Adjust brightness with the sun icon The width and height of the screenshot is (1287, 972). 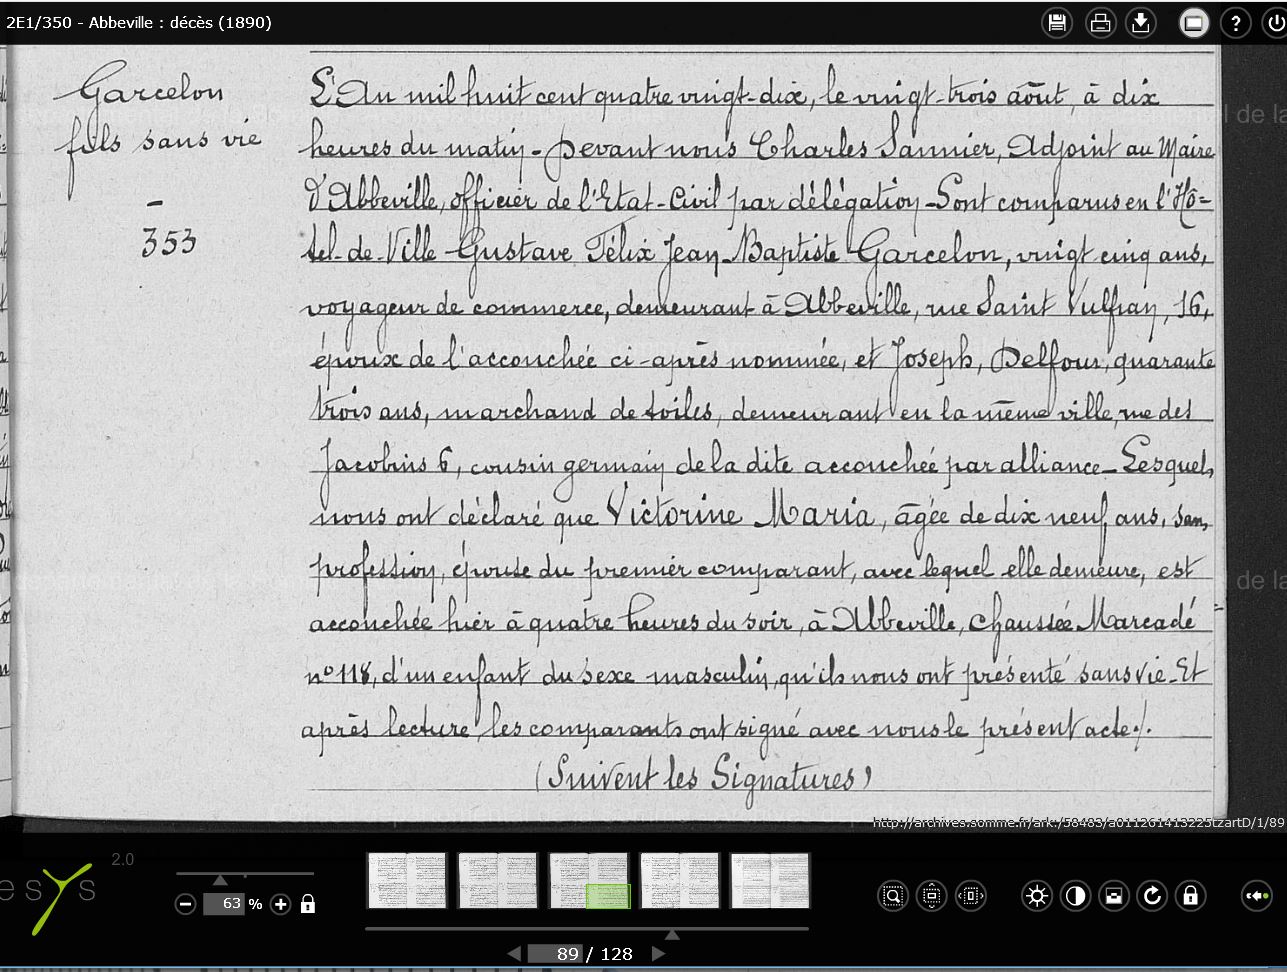pyautogui.click(x=1037, y=896)
